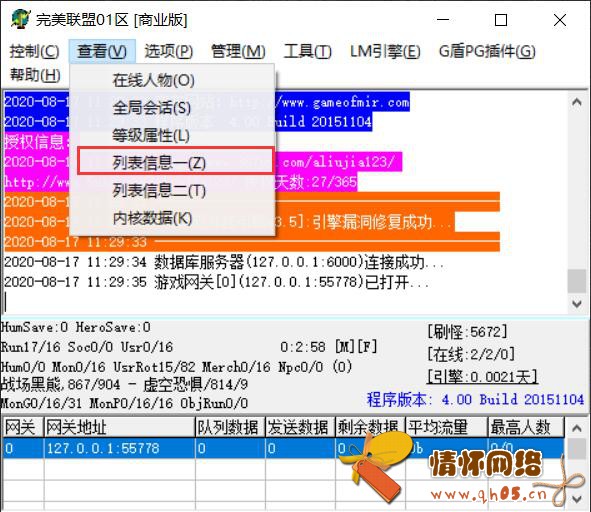Open the G盾PG插件(G) menu
This screenshot has height=512, width=591.
487,51
